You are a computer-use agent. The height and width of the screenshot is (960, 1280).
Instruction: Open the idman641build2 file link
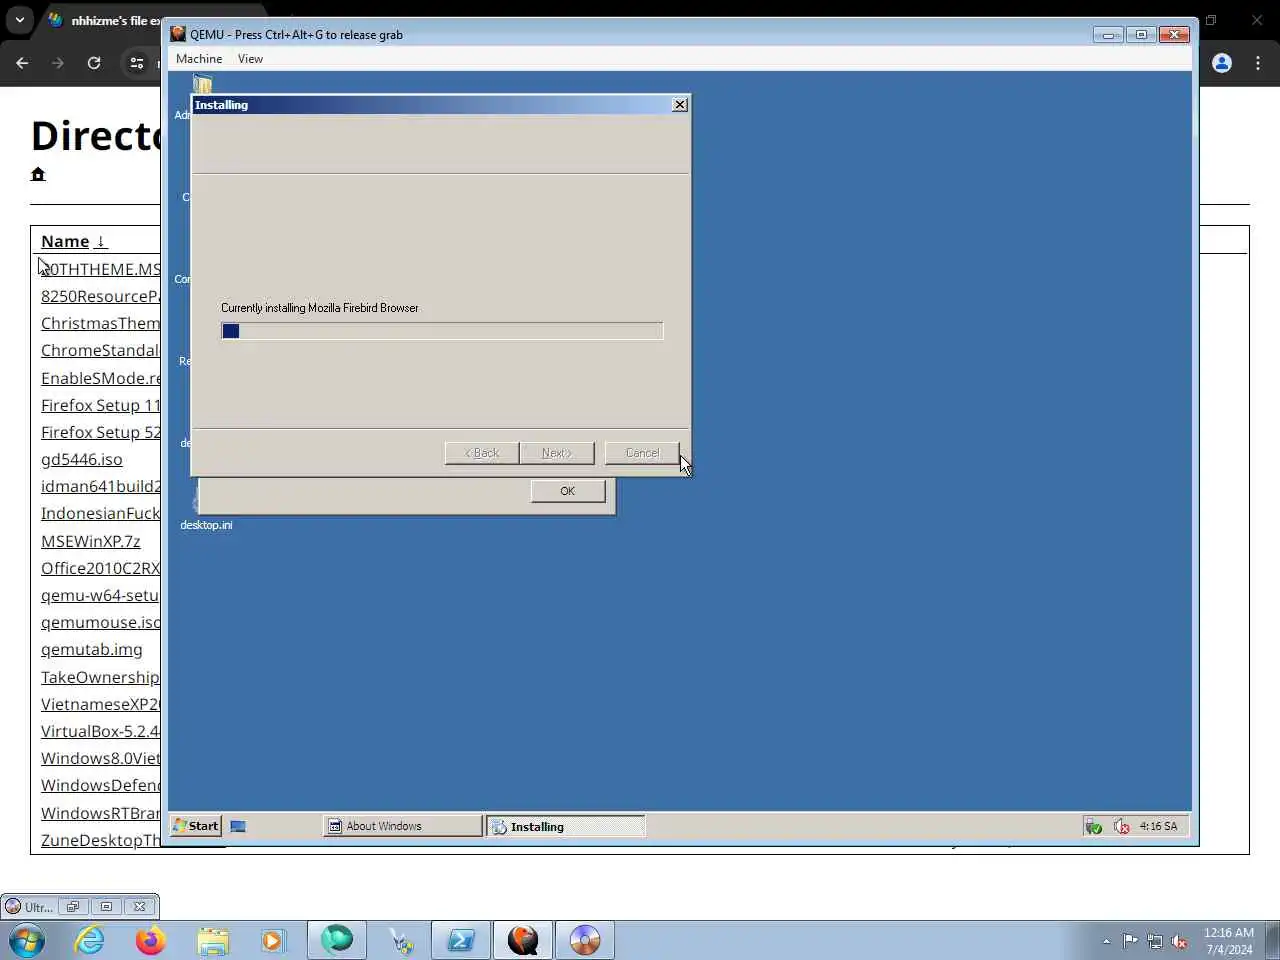click(100, 486)
